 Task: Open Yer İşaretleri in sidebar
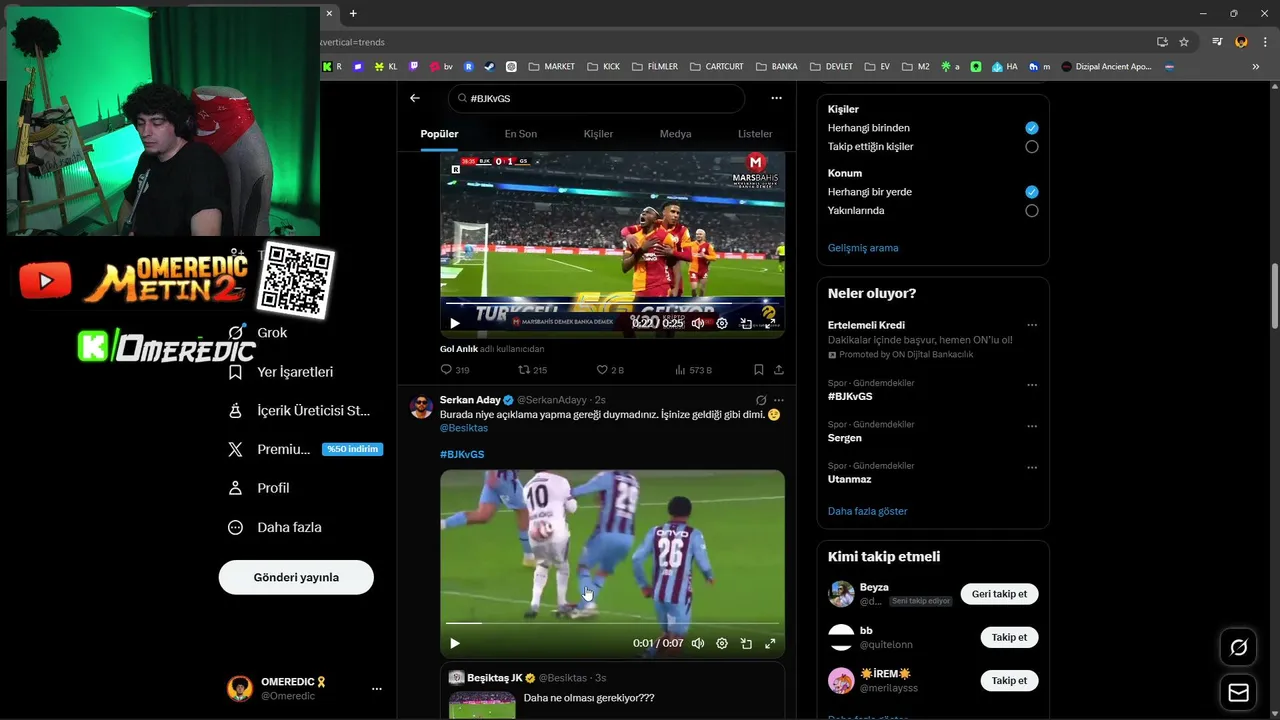[x=281, y=372]
